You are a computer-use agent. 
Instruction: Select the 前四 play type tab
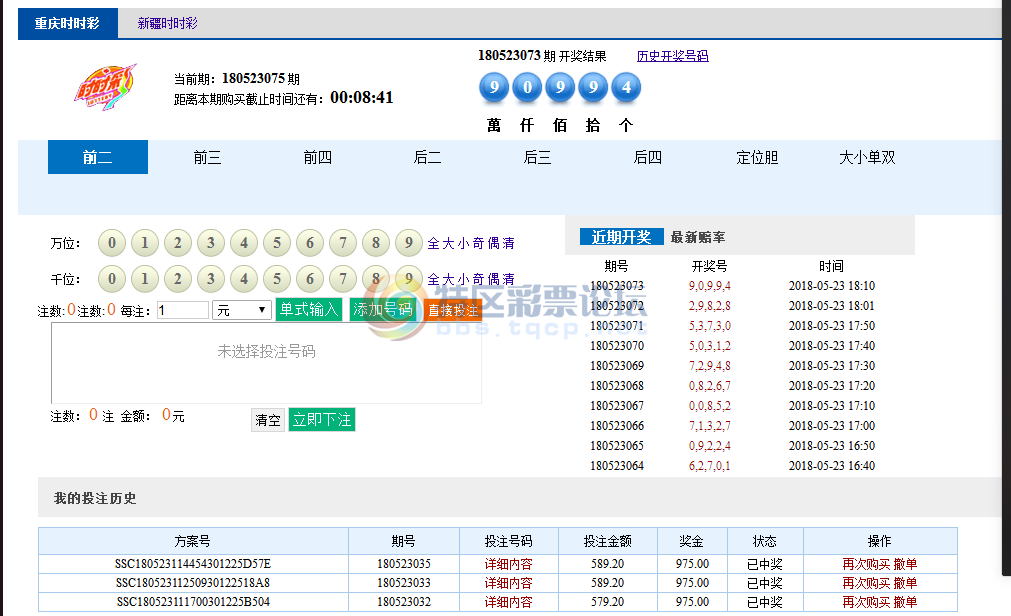point(318,157)
